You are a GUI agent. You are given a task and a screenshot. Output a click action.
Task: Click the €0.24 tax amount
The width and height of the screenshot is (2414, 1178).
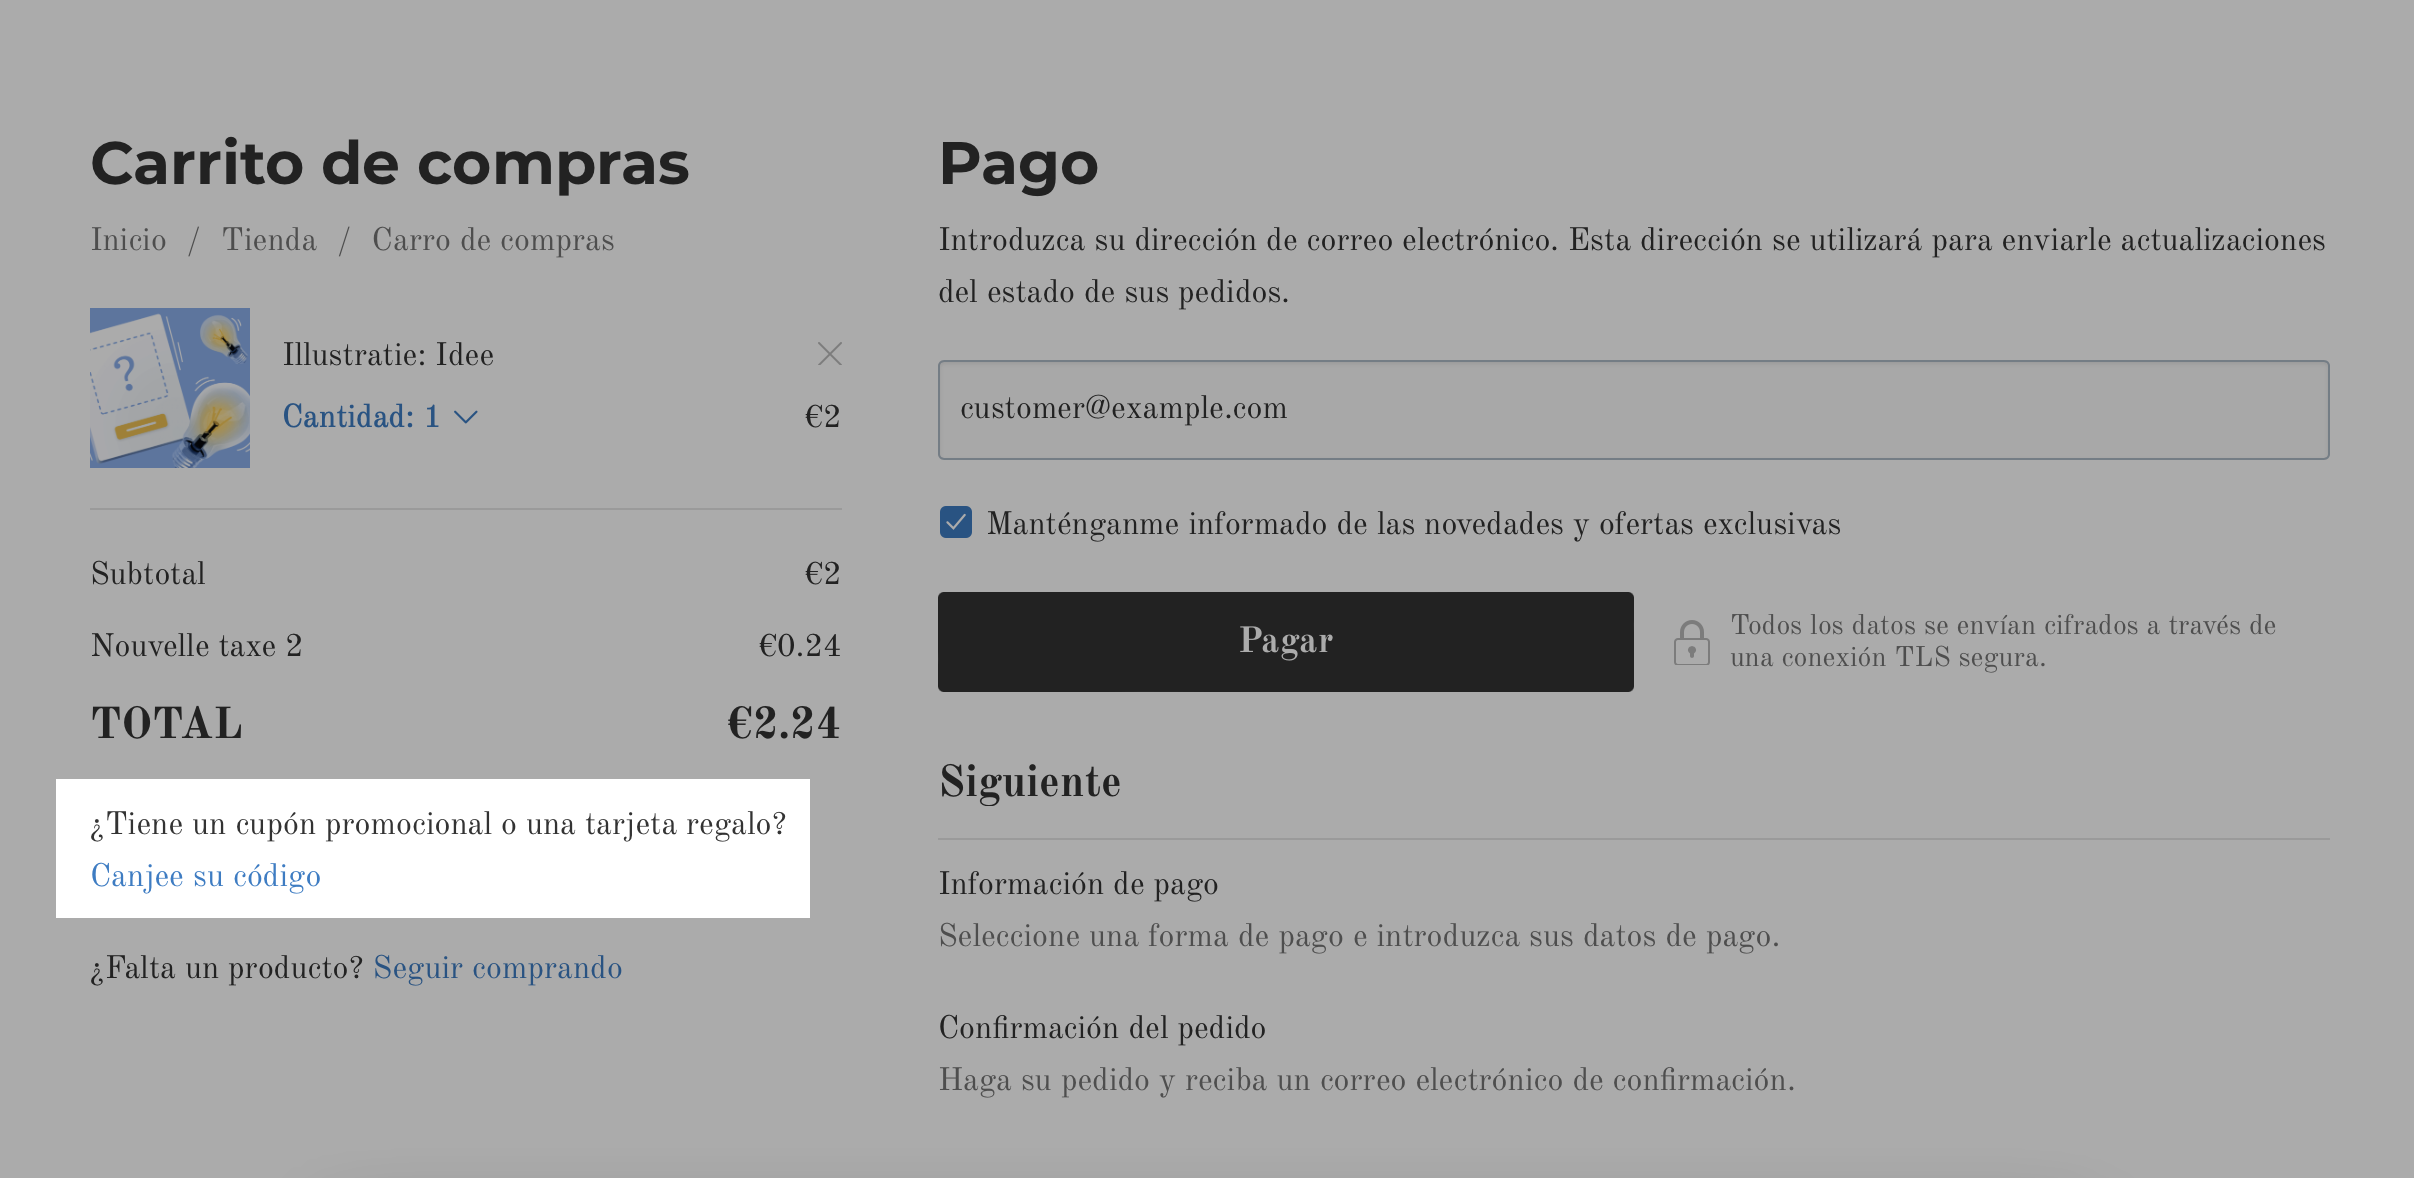(x=799, y=646)
